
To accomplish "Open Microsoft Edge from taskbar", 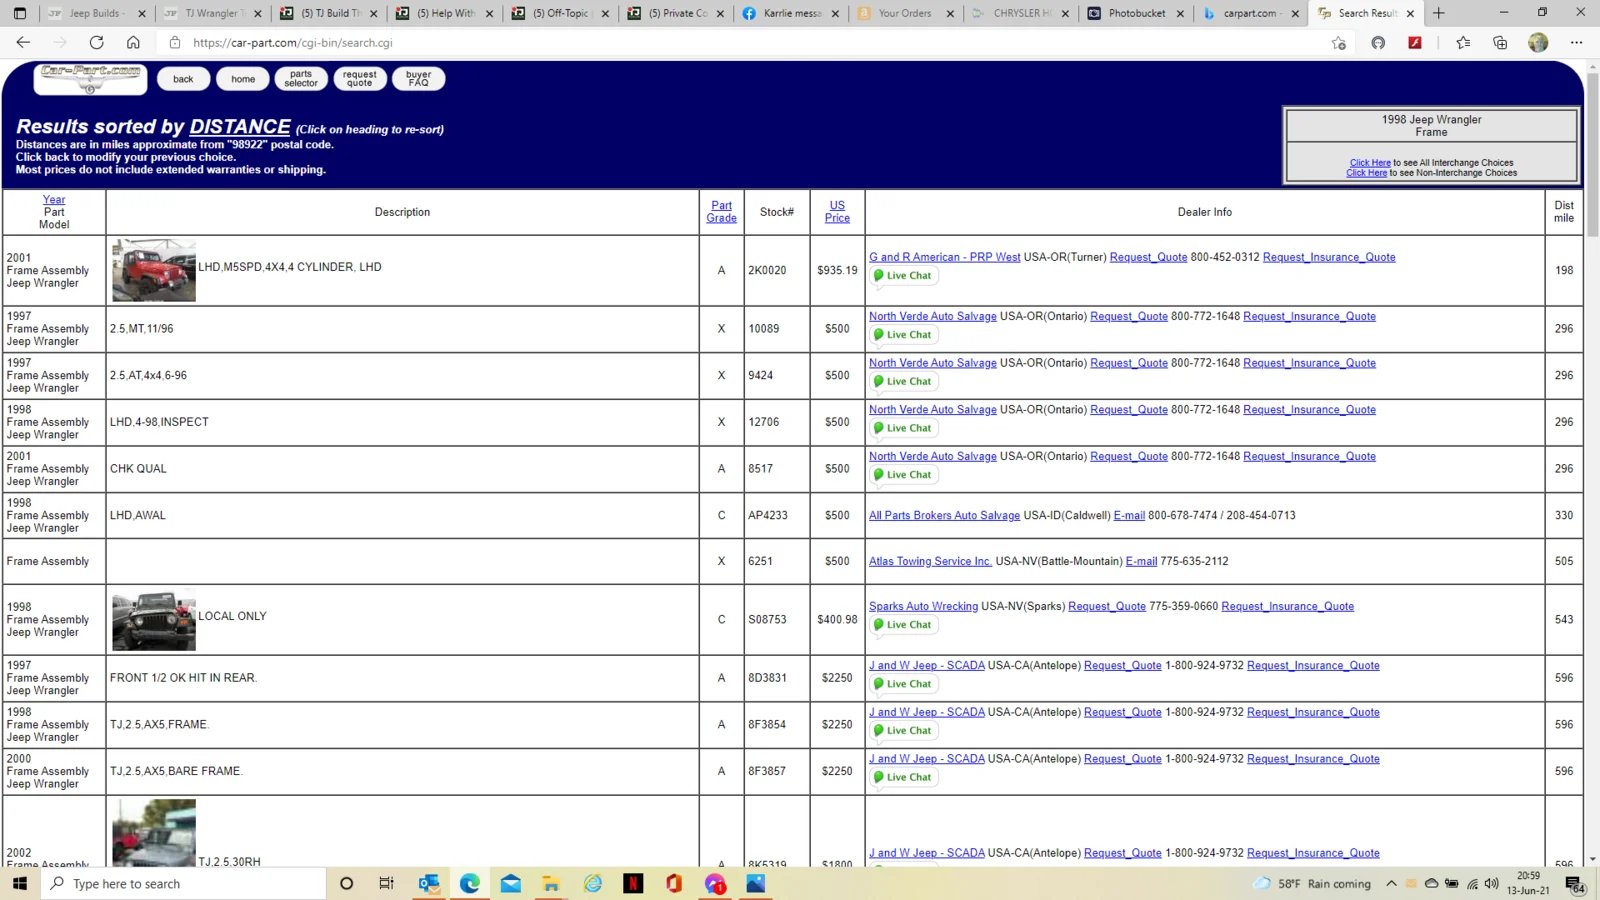I will coord(469,883).
